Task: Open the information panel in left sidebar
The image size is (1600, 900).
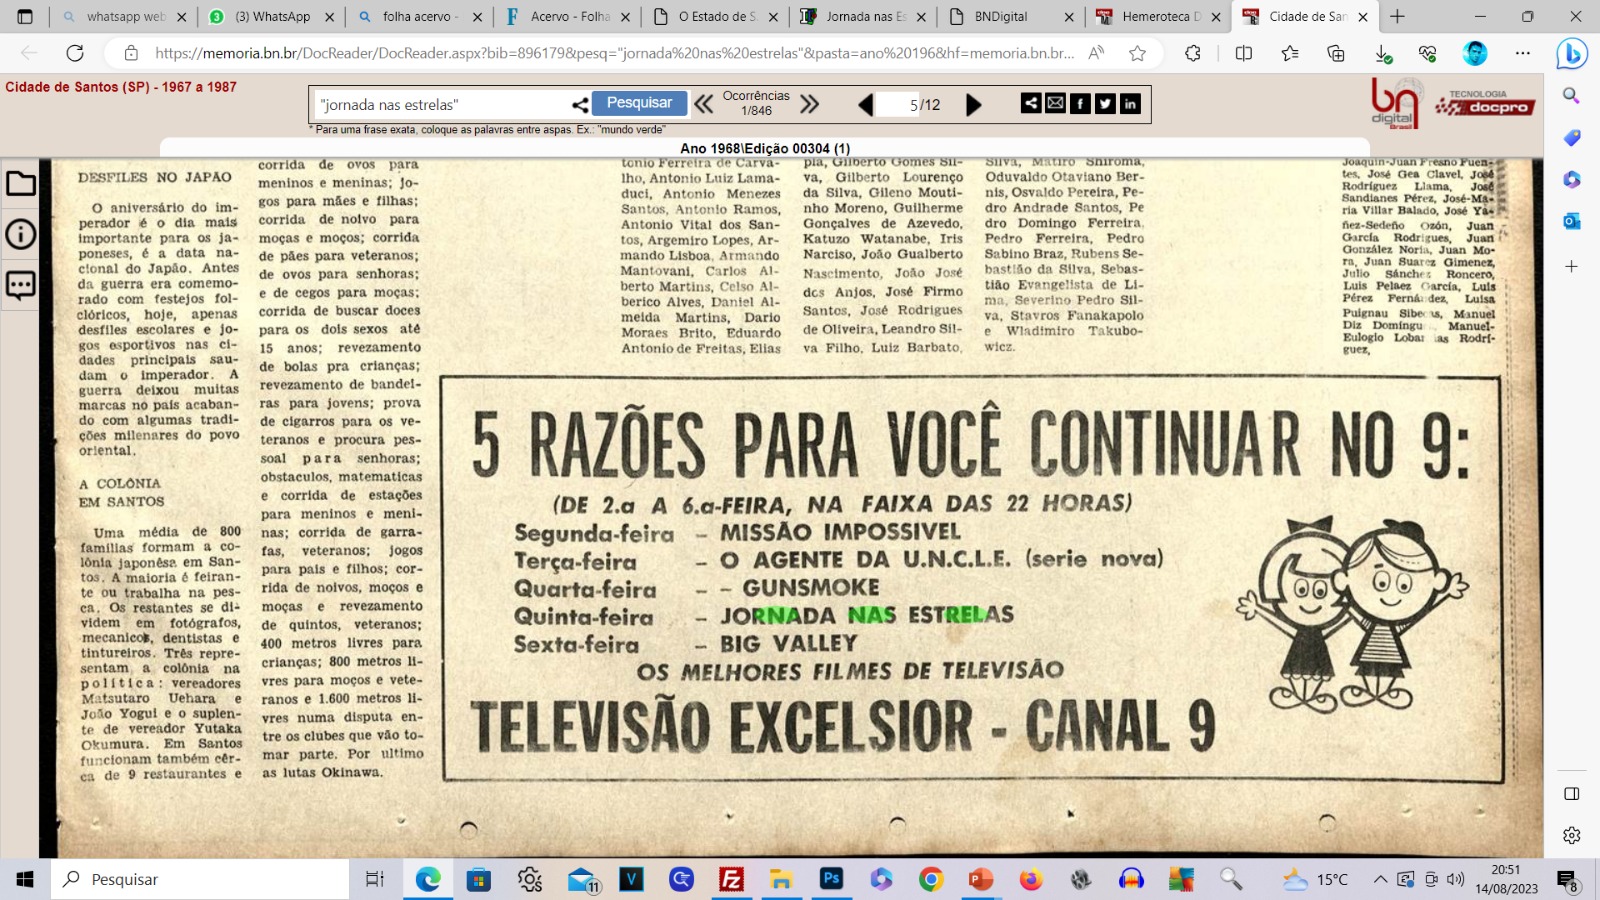Action: tap(21, 234)
